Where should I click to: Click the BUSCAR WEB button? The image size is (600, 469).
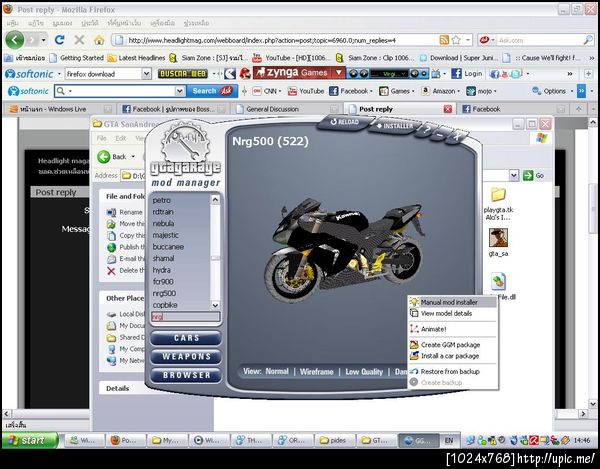pos(183,73)
